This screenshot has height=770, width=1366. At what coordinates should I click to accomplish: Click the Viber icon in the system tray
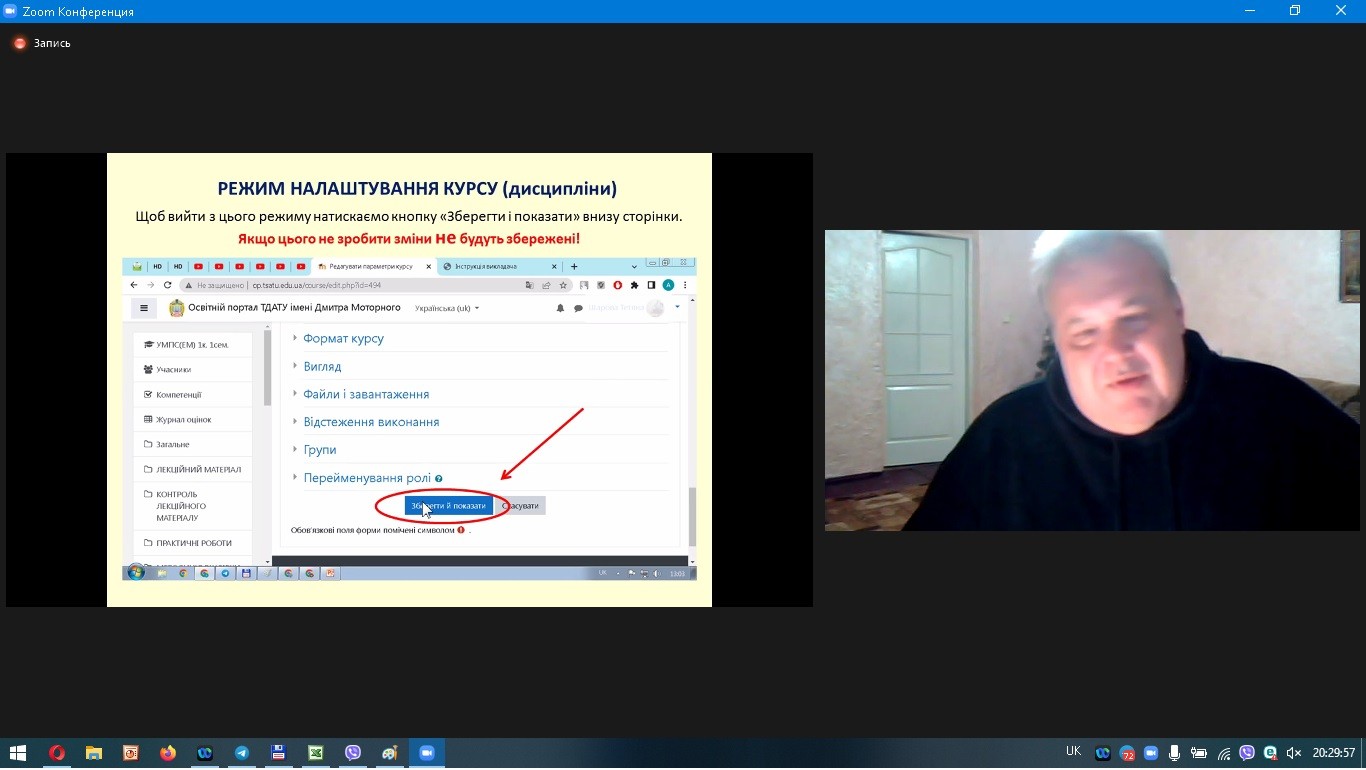[x=1247, y=753]
